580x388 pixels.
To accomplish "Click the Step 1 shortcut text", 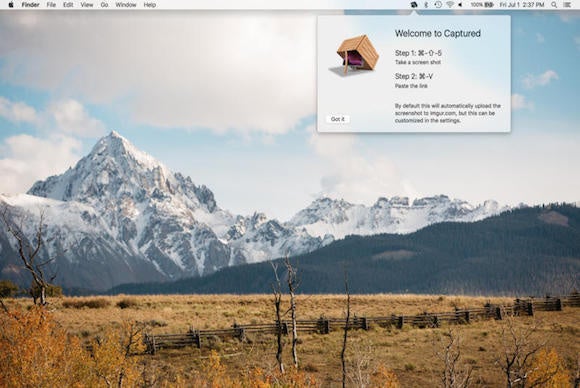I will click(x=418, y=53).
